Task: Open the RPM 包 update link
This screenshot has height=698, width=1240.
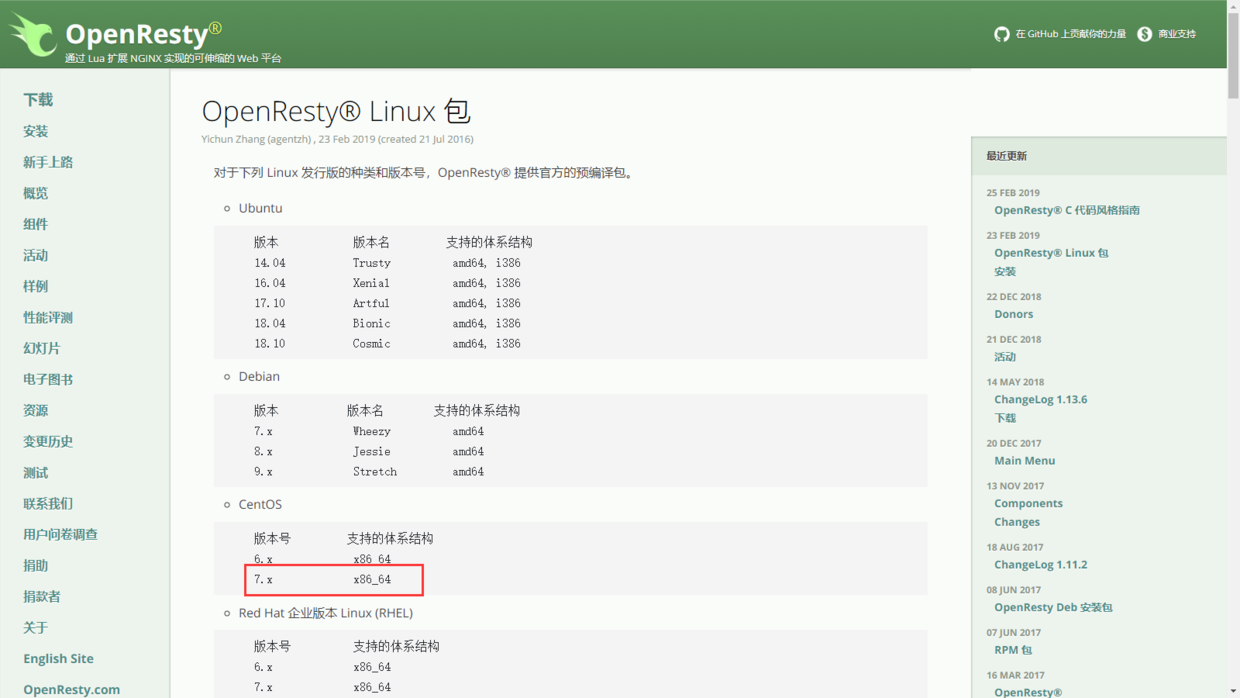Action: [1013, 650]
